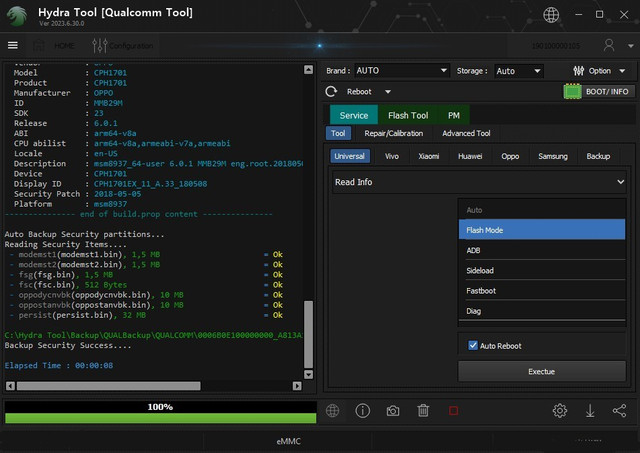This screenshot has width=640, height=453.
Task: Click the Exectue button
Action: pyautogui.click(x=542, y=371)
